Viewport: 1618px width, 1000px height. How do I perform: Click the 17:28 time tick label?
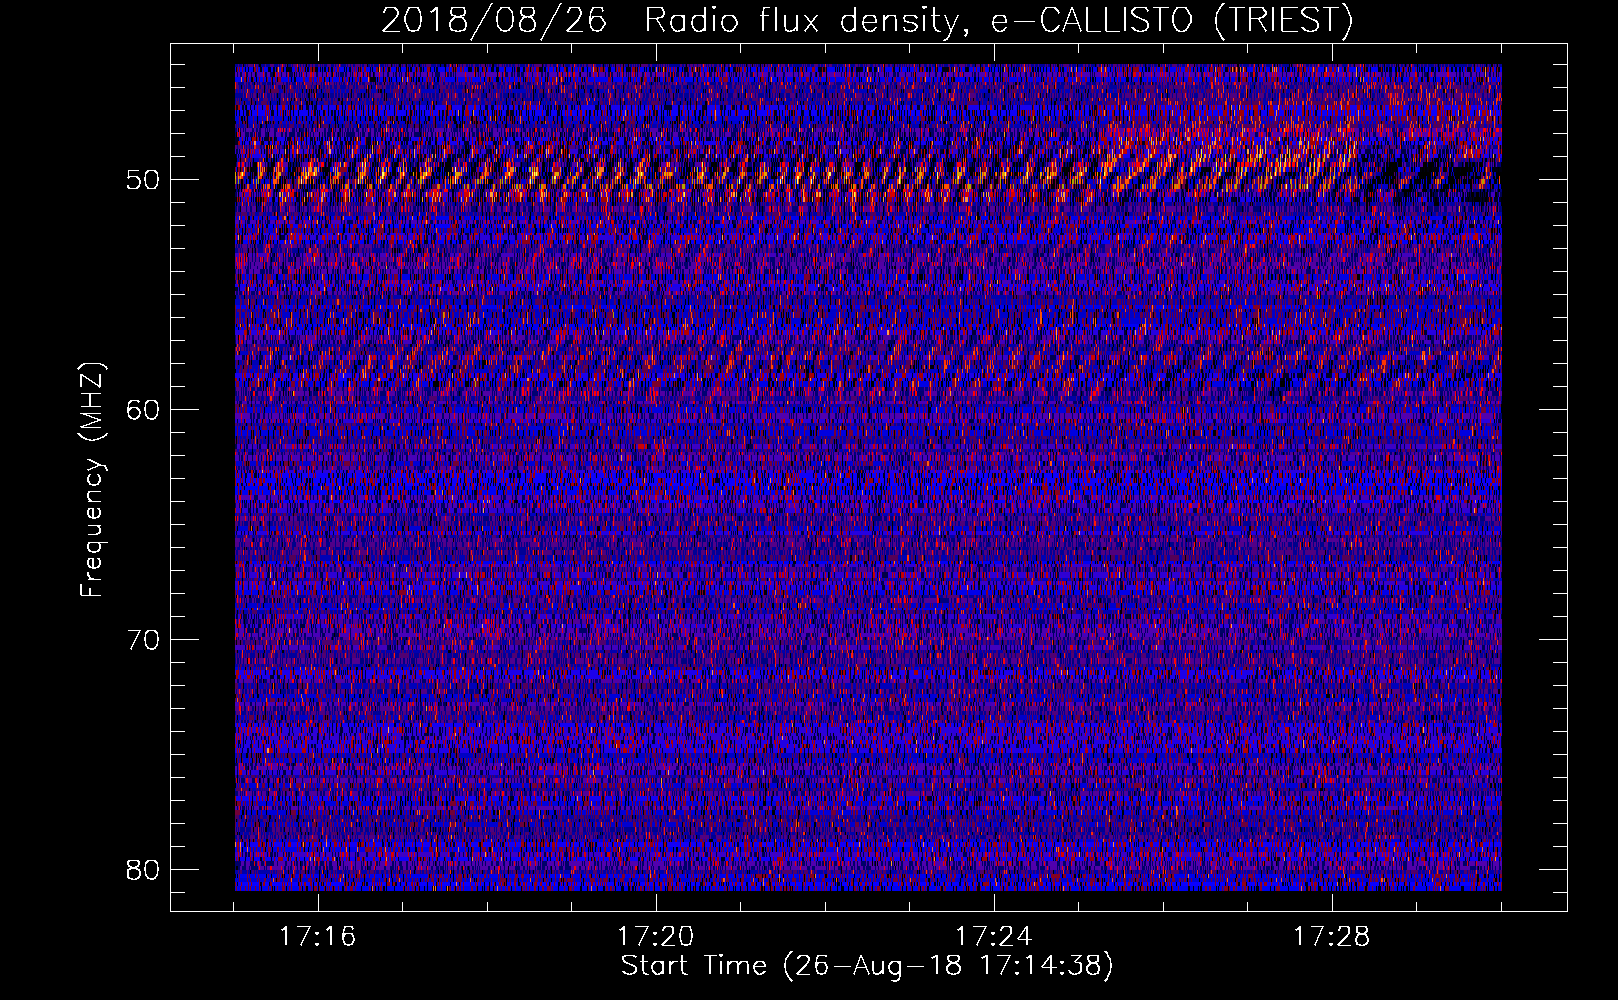pos(1331,937)
